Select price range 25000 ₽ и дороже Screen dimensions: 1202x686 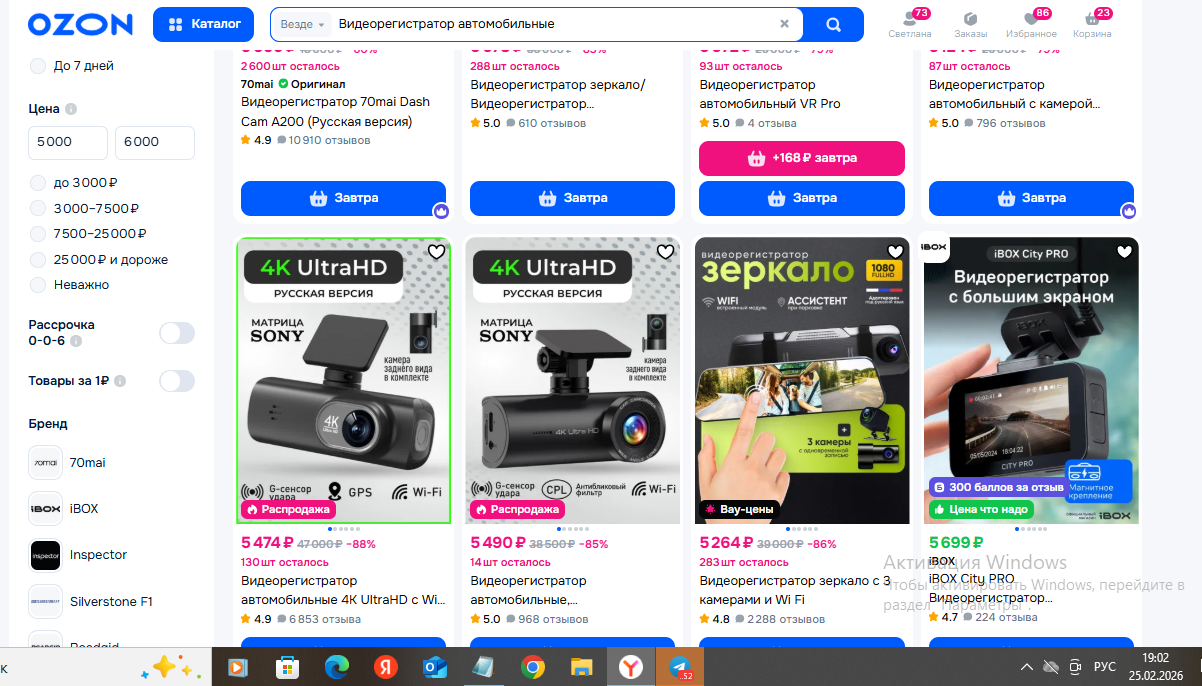99,260
